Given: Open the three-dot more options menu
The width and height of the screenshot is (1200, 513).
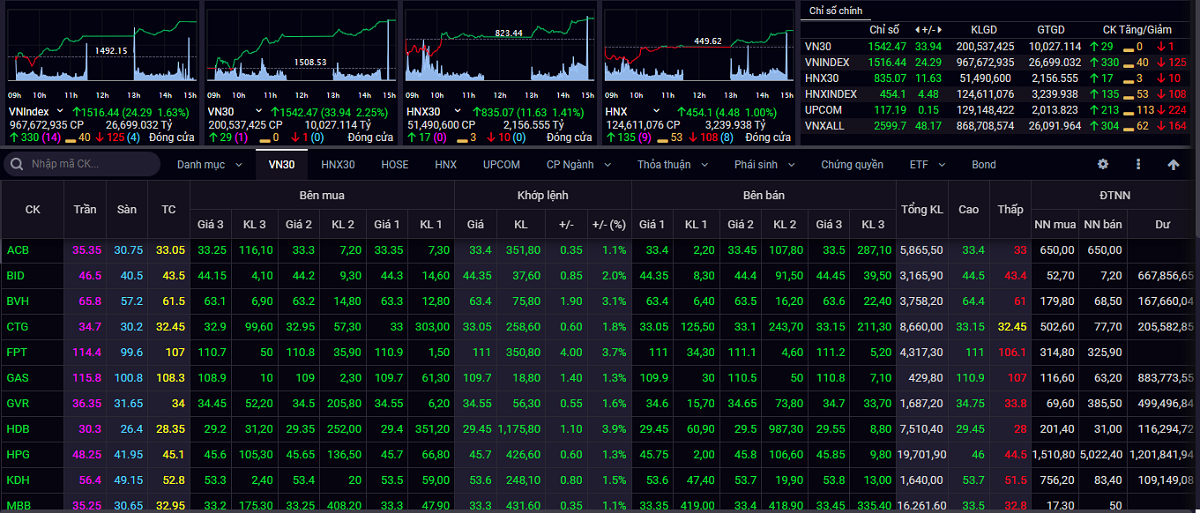Looking at the screenshot, I should coord(1138,164).
